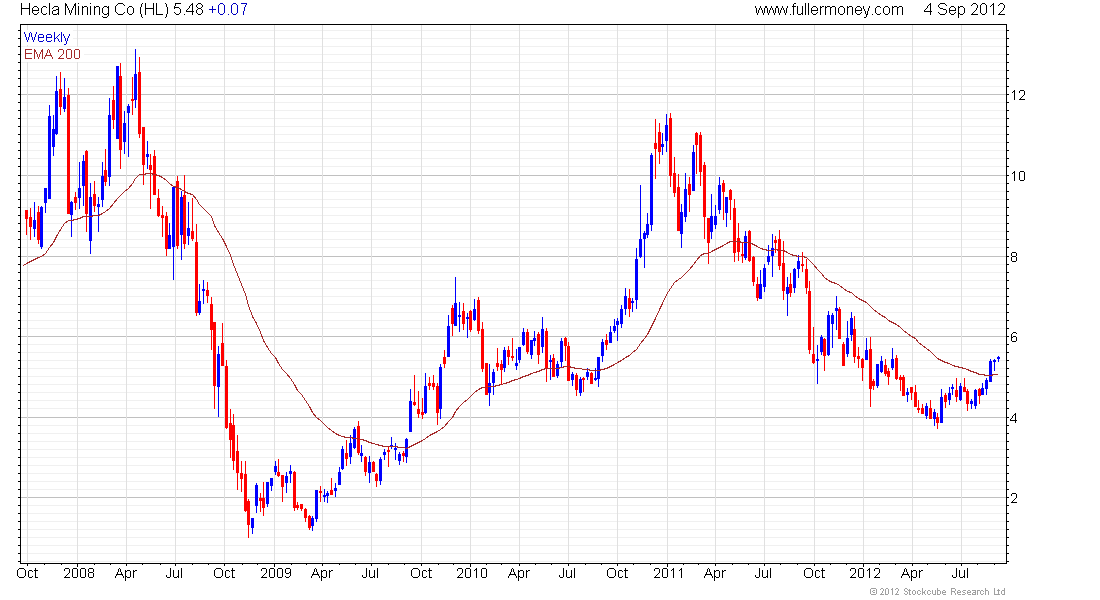Click the '2012' year axis label
Screen dimensions: 1100x600
864,573
